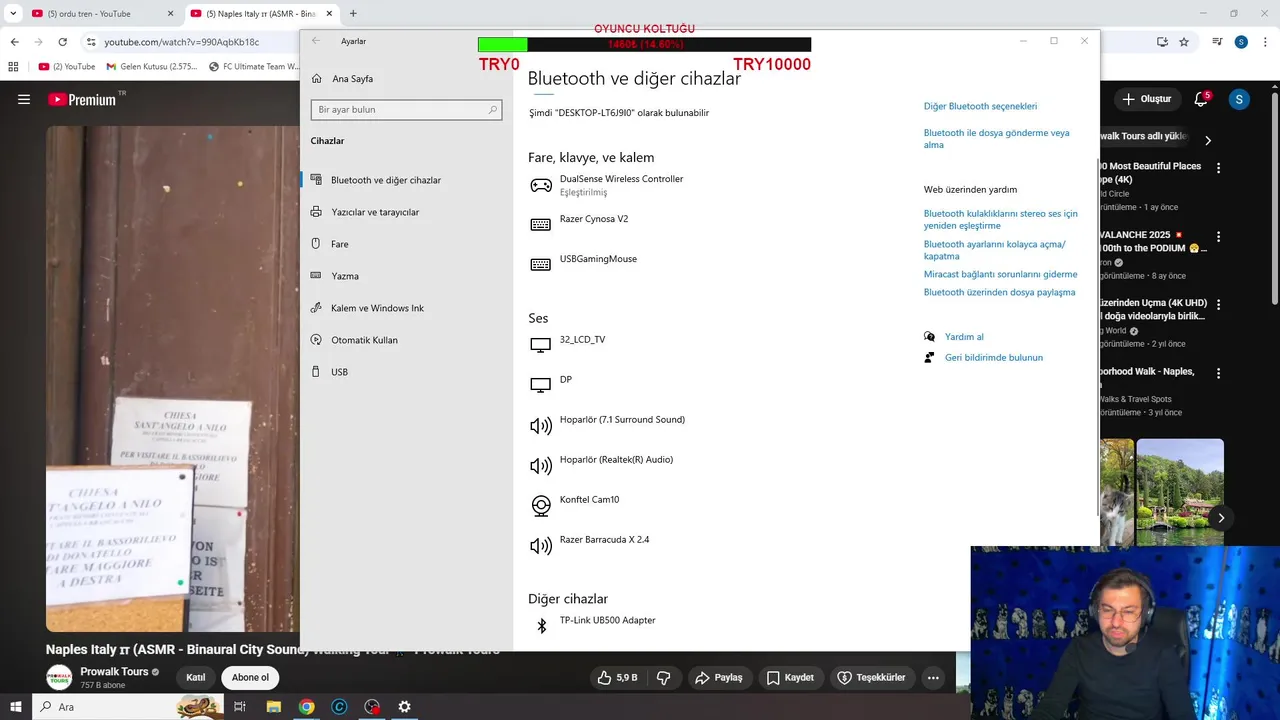Open File Explorer from the taskbar

click(x=273, y=706)
